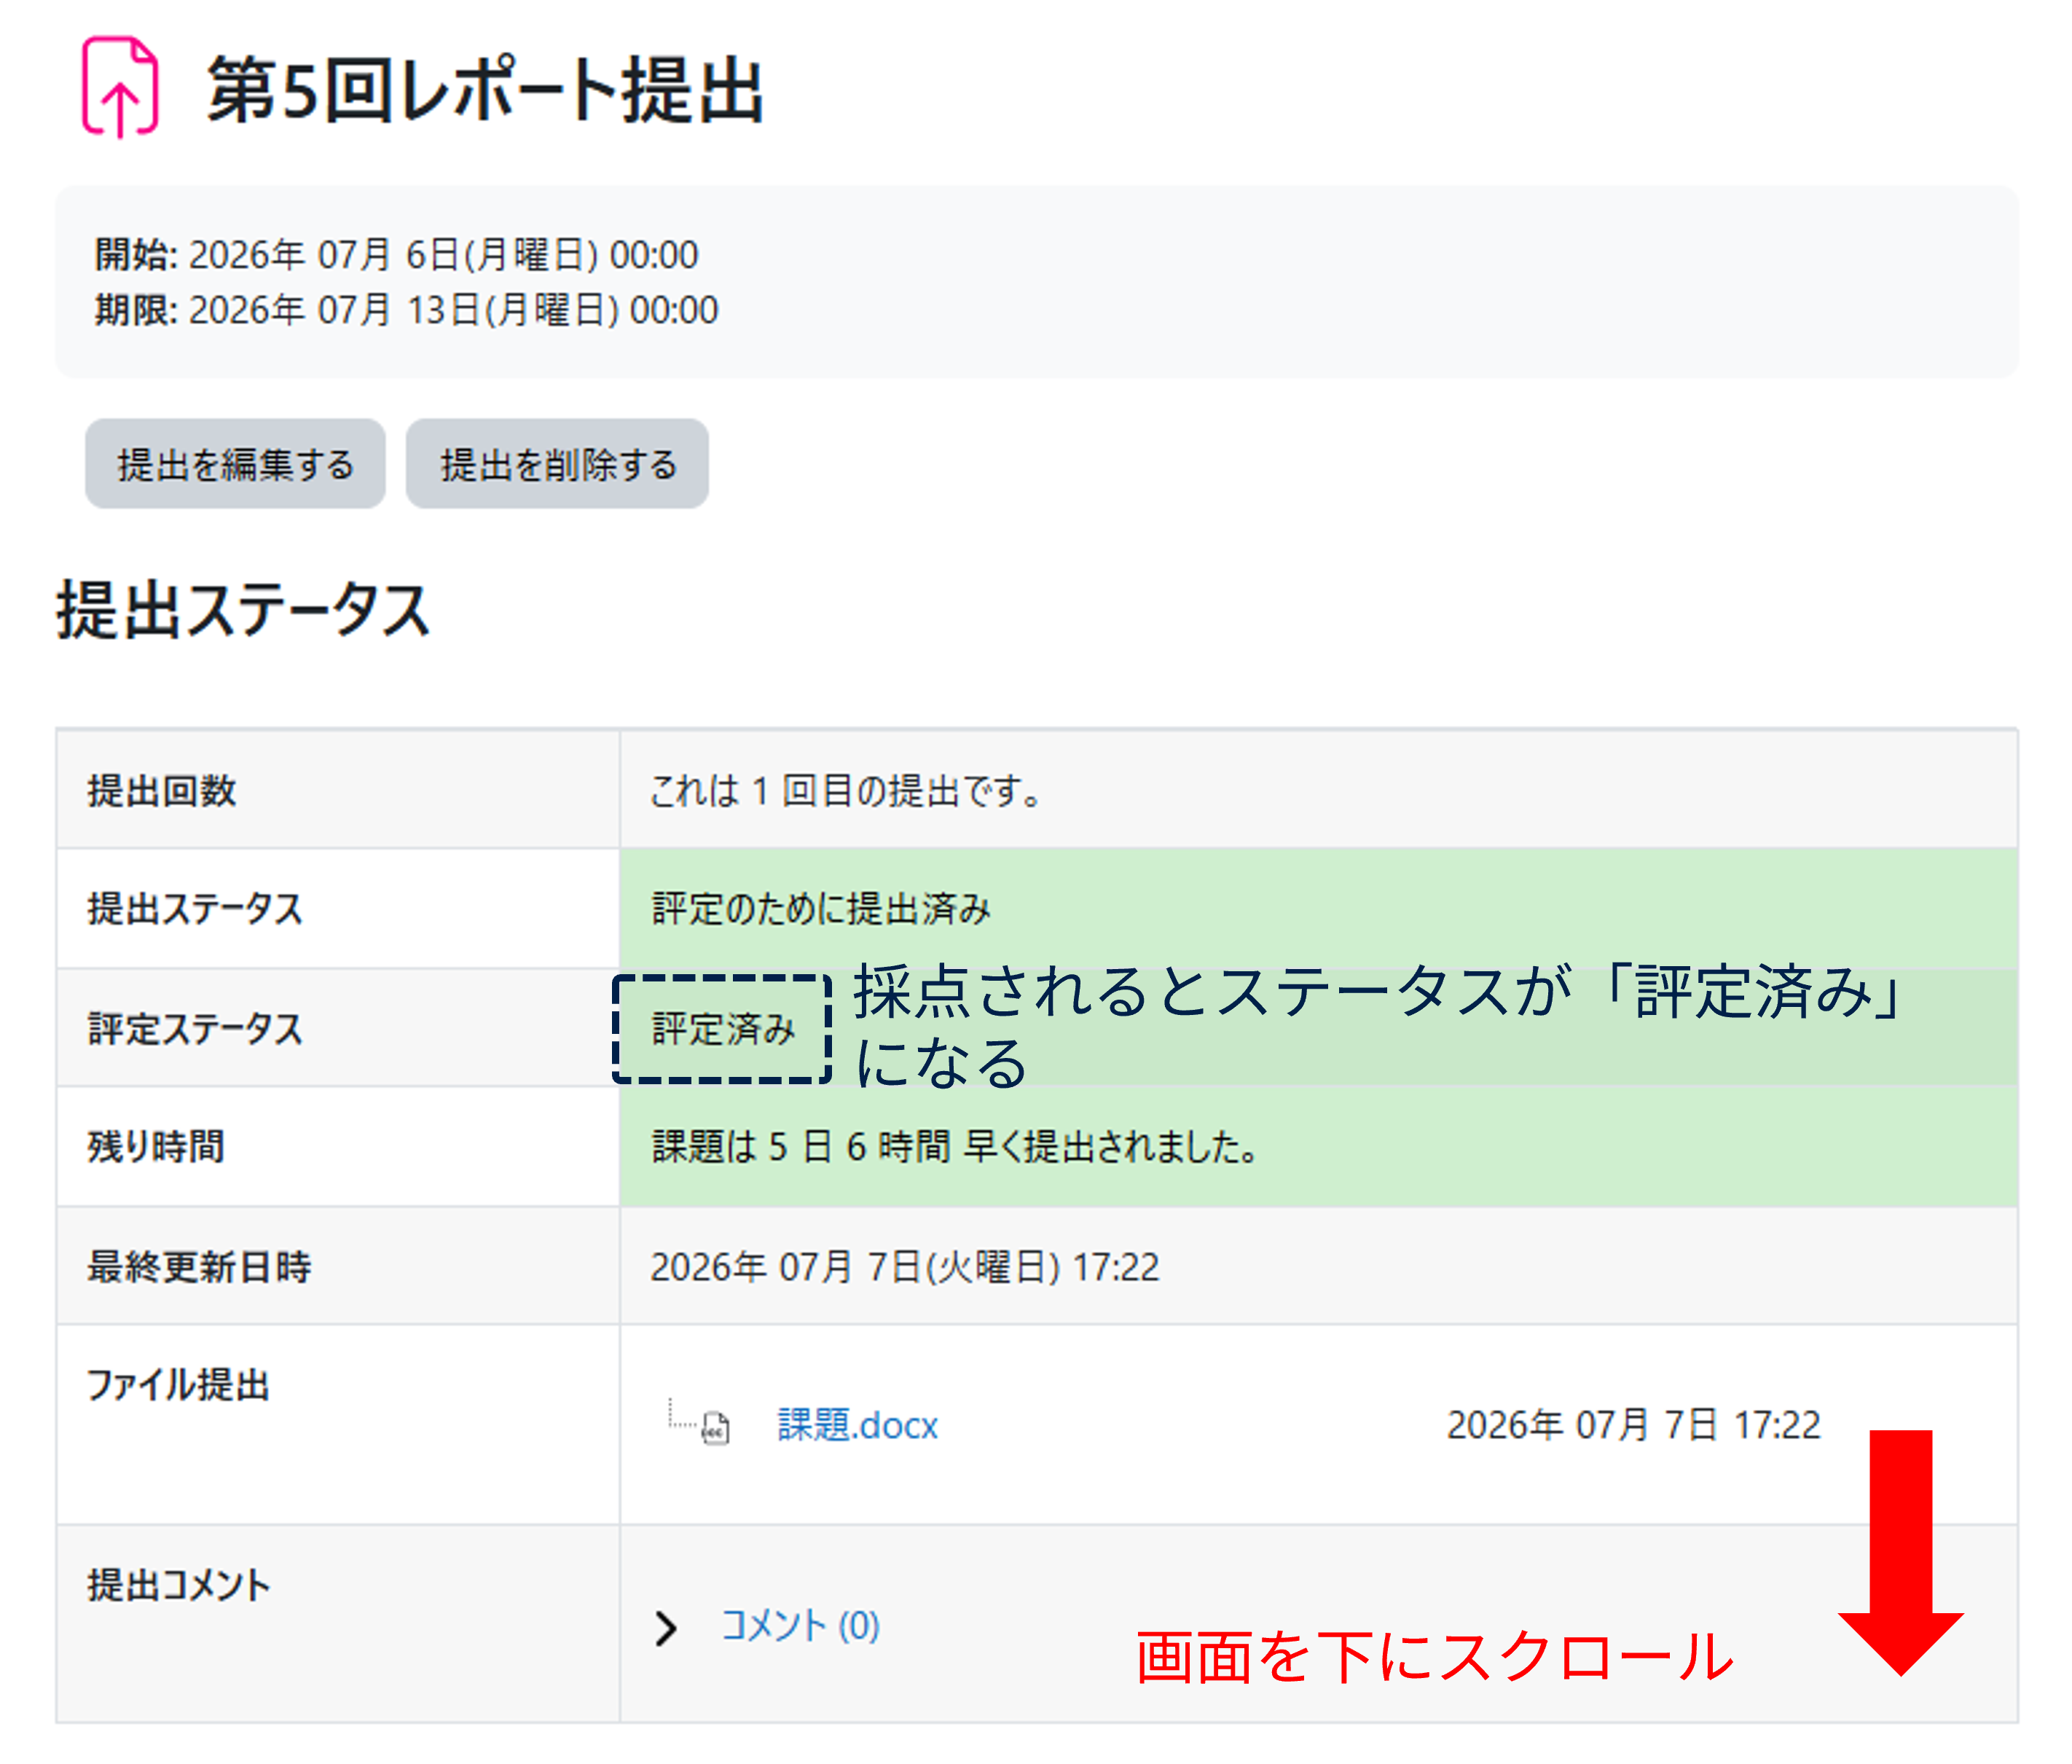Click the 期限 deadline line text
The image size is (2072, 1764).
(x=406, y=310)
